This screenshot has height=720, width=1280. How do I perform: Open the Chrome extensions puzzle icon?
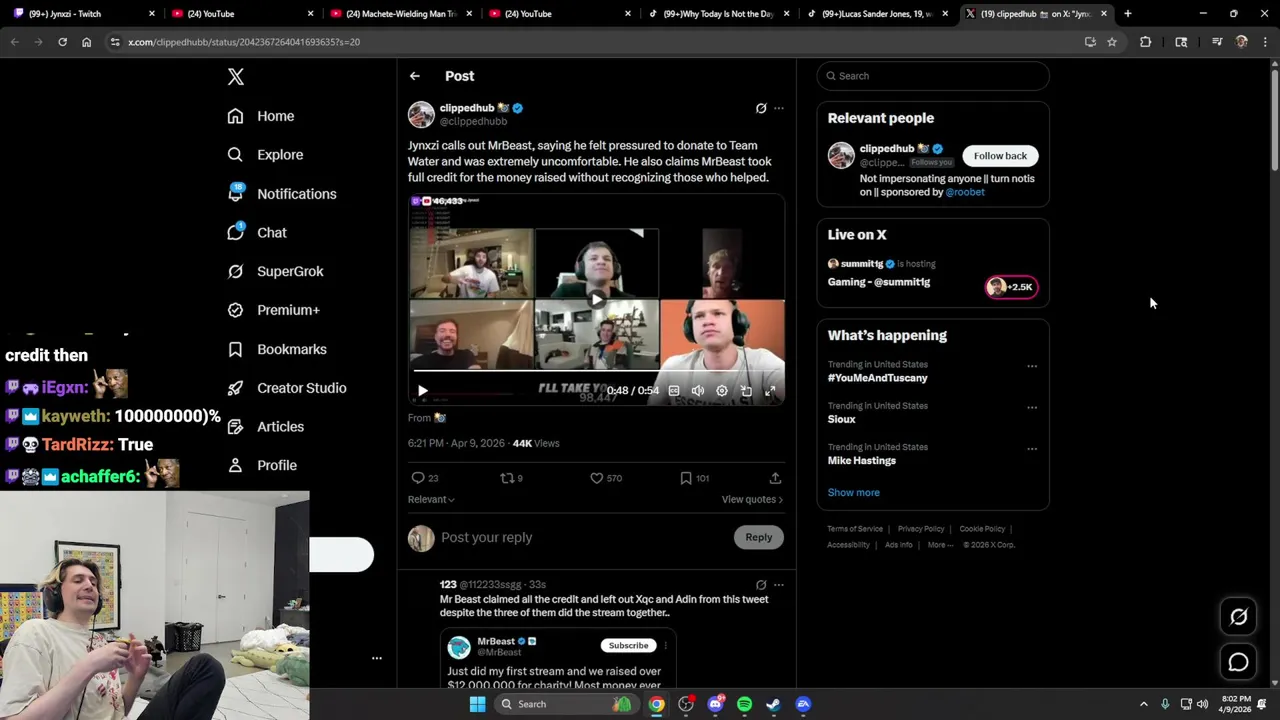click(1146, 42)
